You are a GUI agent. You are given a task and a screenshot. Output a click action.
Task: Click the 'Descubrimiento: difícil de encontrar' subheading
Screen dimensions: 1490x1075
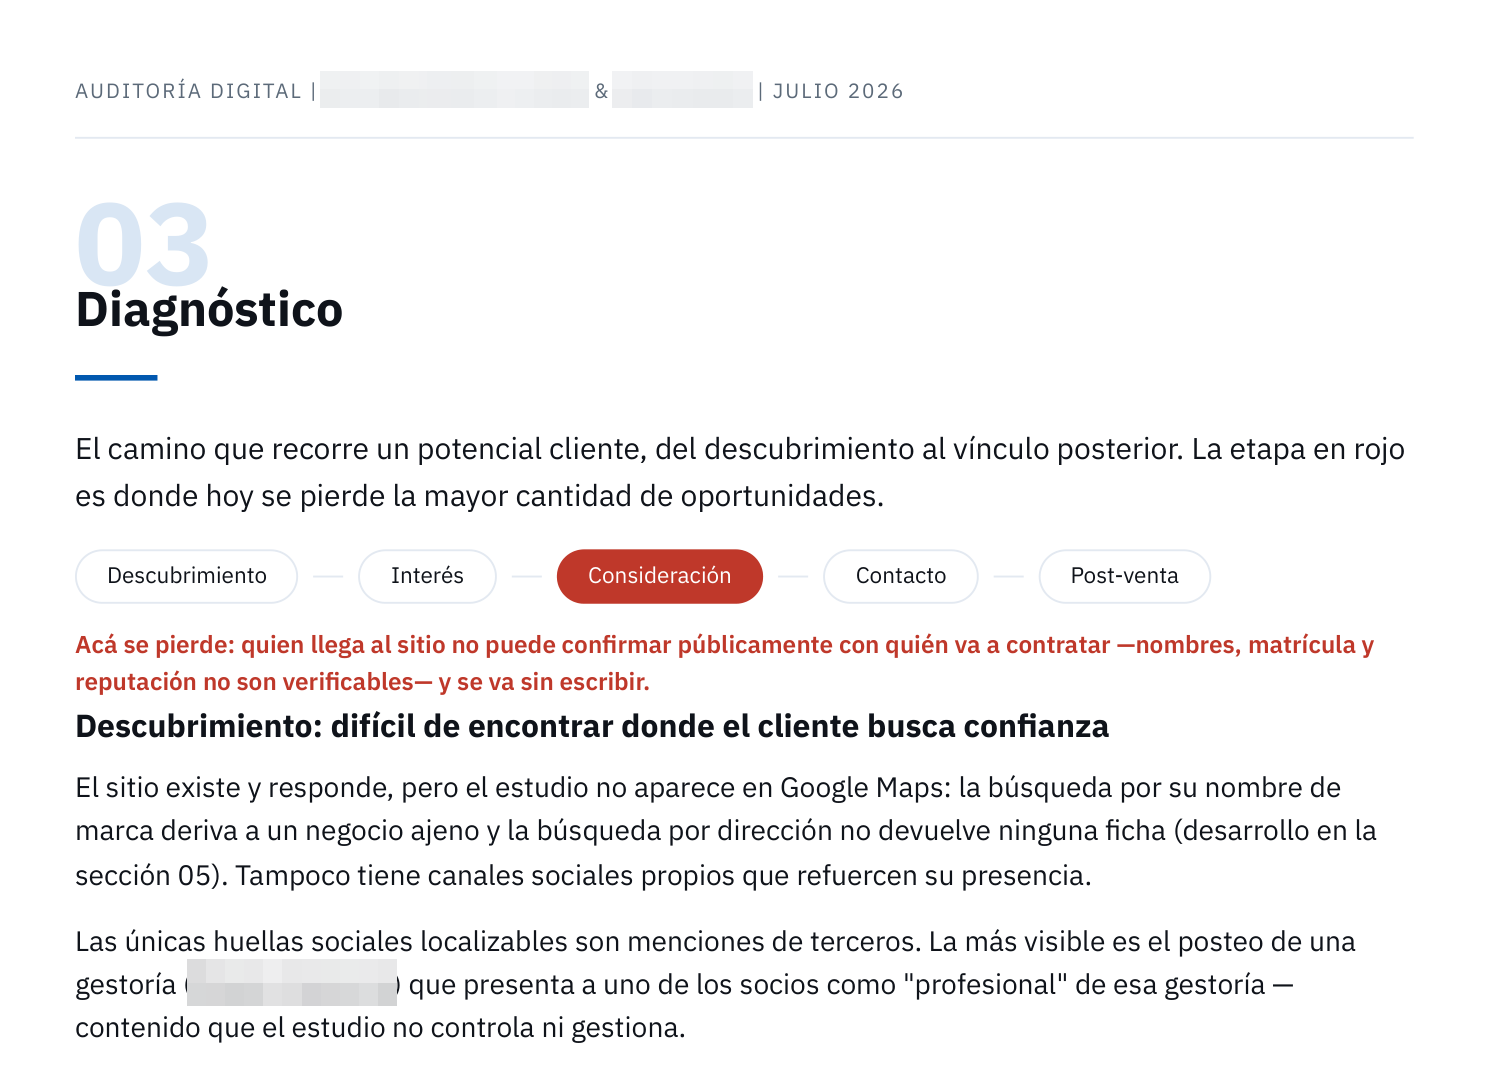point(592,726)
